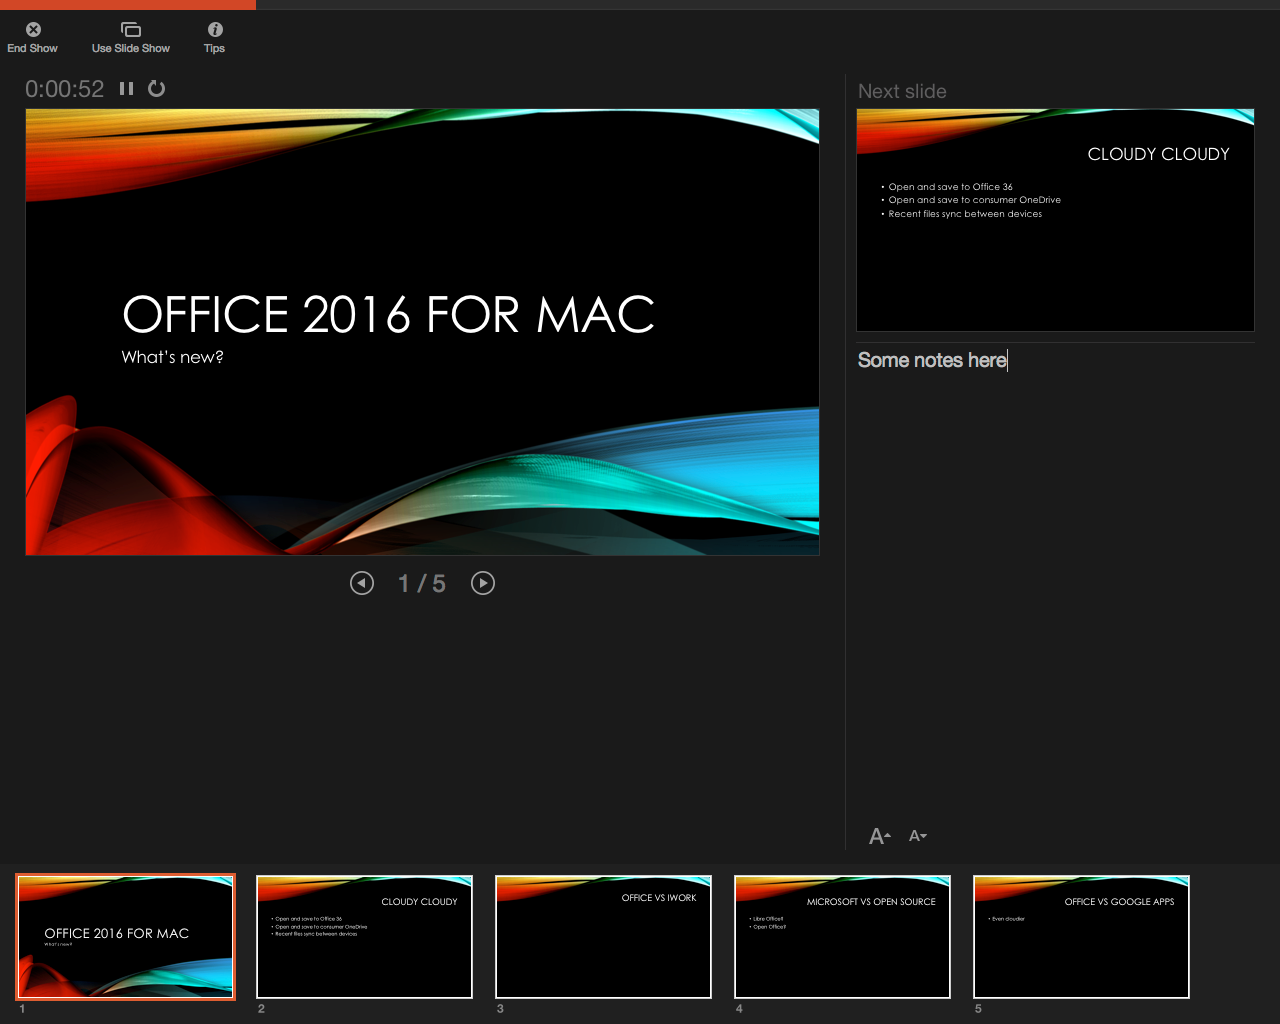The image size is (1280, 1024).
Task: Select slide 1 thumbnail Office 2016 for Mac
Action: 125,937
